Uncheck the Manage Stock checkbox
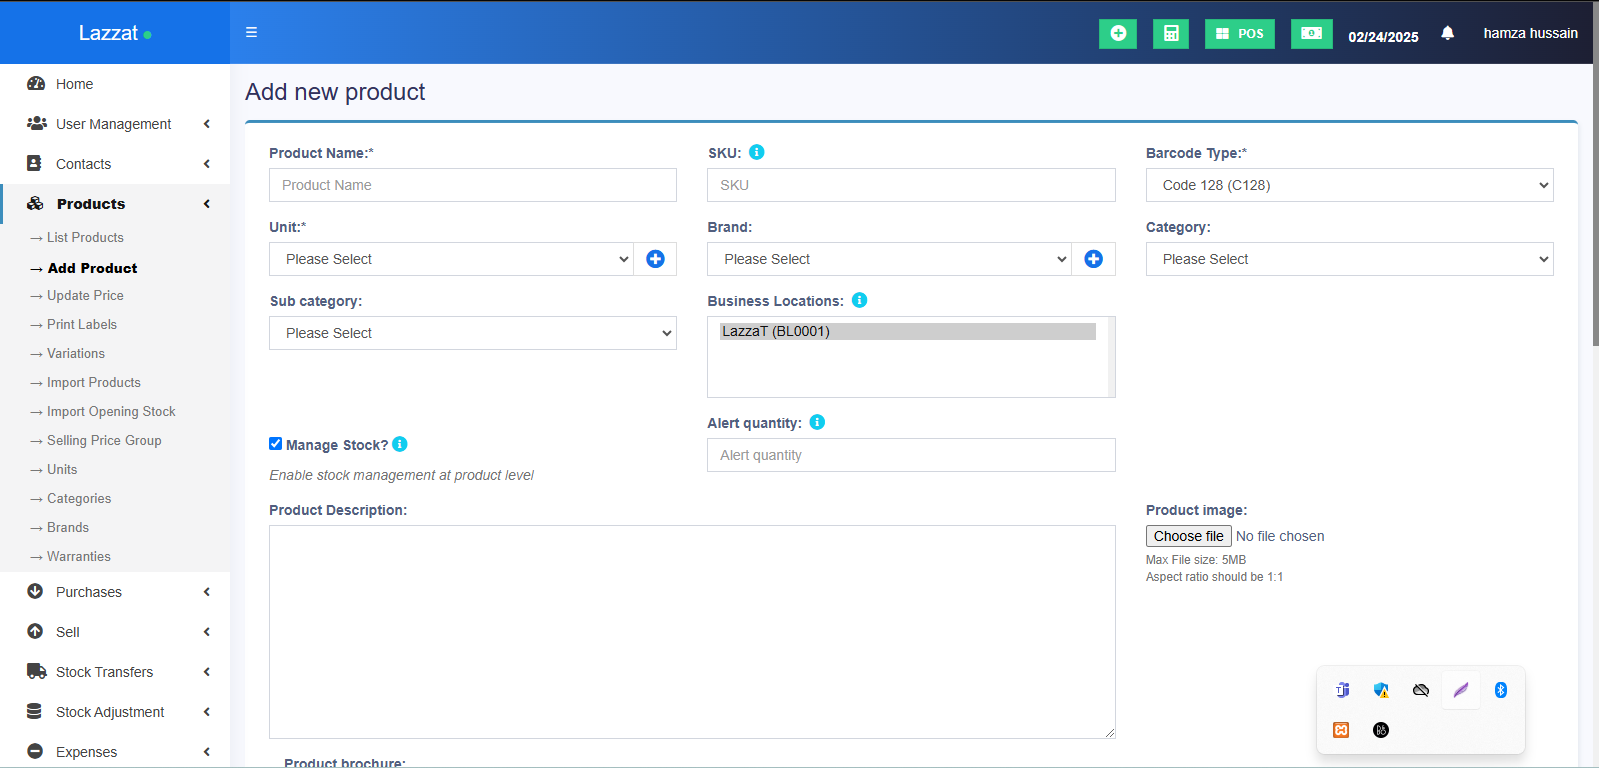Image resolution: width=1599 pixels, height=768 pixels. point(276,444)
